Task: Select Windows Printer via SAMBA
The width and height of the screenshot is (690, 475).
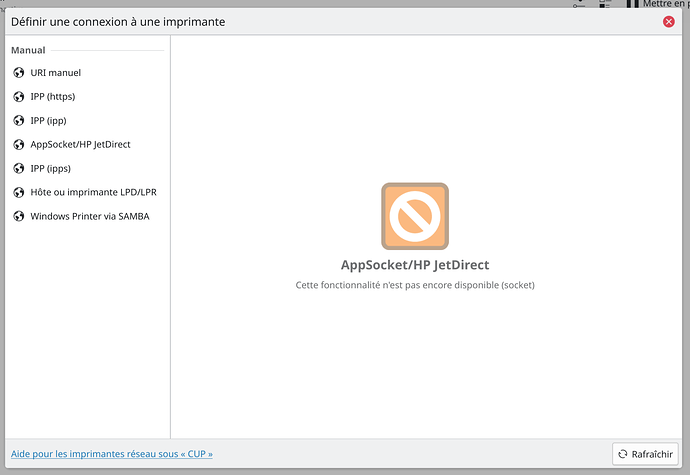Action: tap(87, 216)
